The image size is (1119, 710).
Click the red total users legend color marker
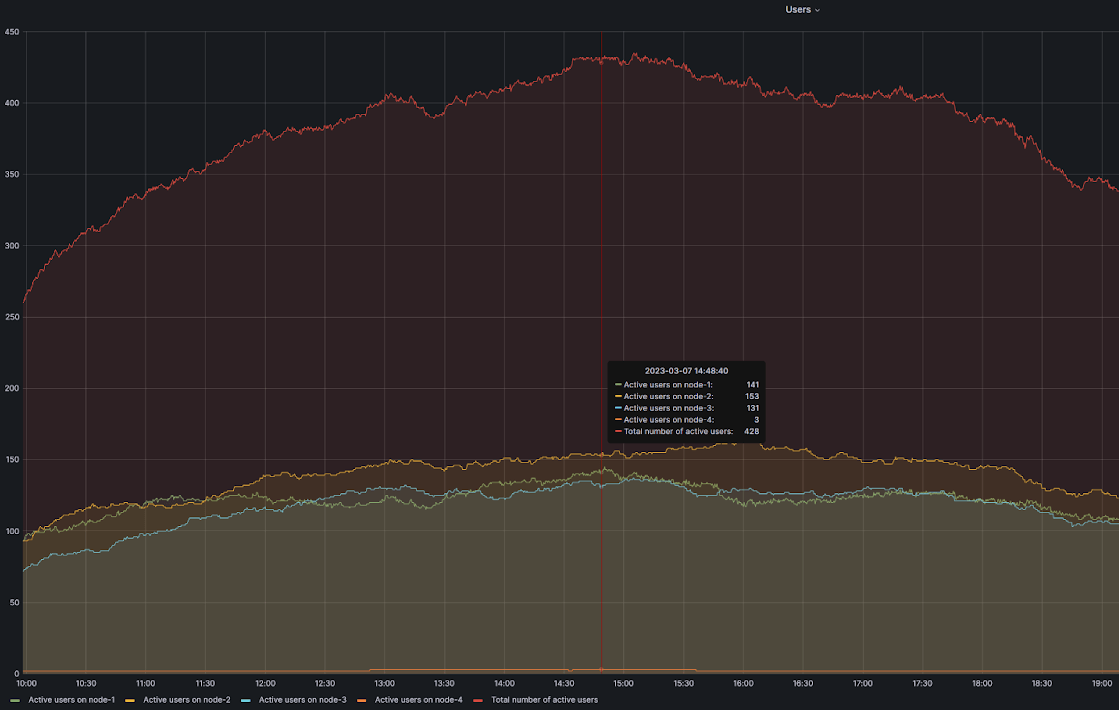pos(480,700)
